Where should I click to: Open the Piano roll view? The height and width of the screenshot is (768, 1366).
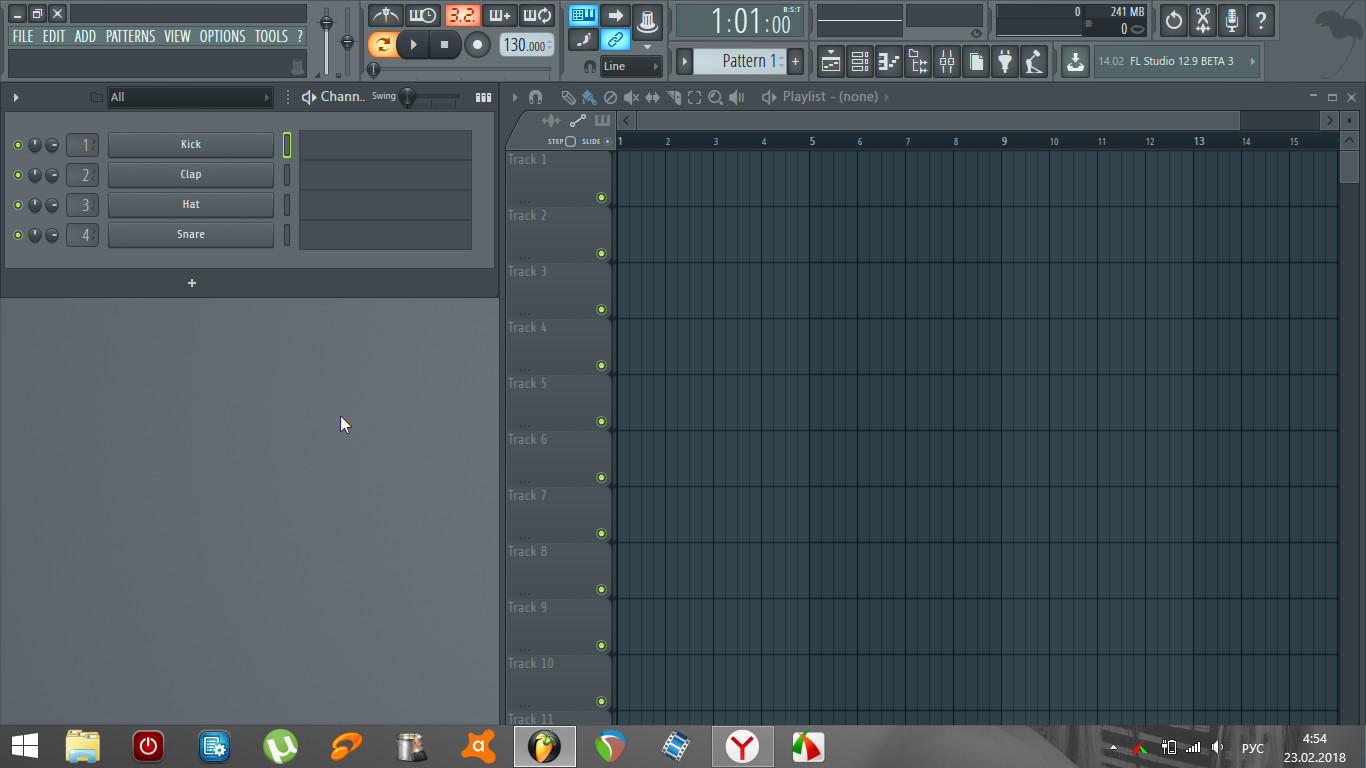point(889,61)
